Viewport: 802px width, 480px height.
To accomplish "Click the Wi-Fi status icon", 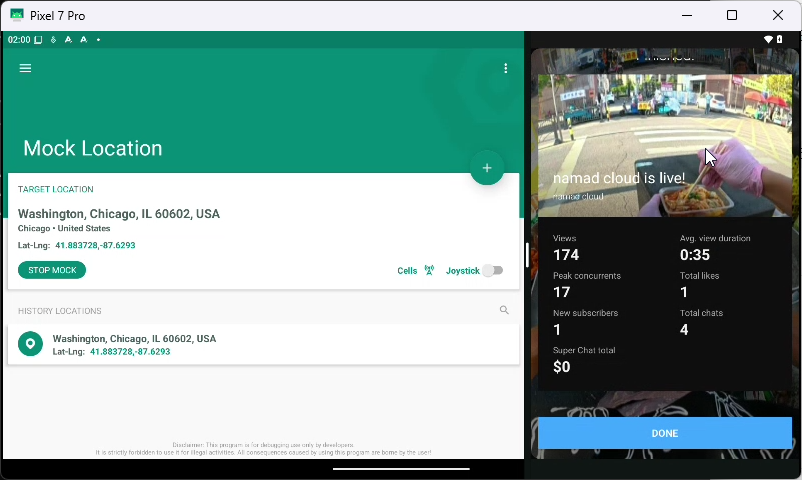I will pos(768,39).
